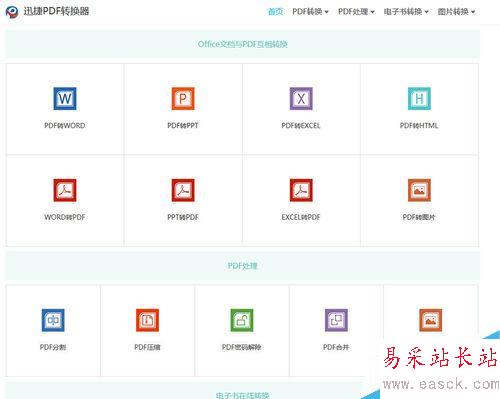
Task: Click the PDF转PPT label
Action: [183, 126]
